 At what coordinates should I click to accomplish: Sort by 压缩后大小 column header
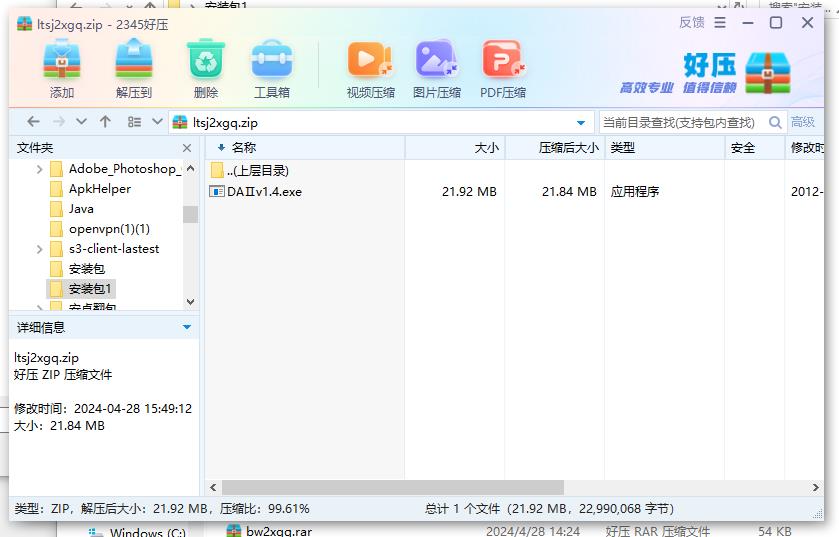(x=554, y=148)
